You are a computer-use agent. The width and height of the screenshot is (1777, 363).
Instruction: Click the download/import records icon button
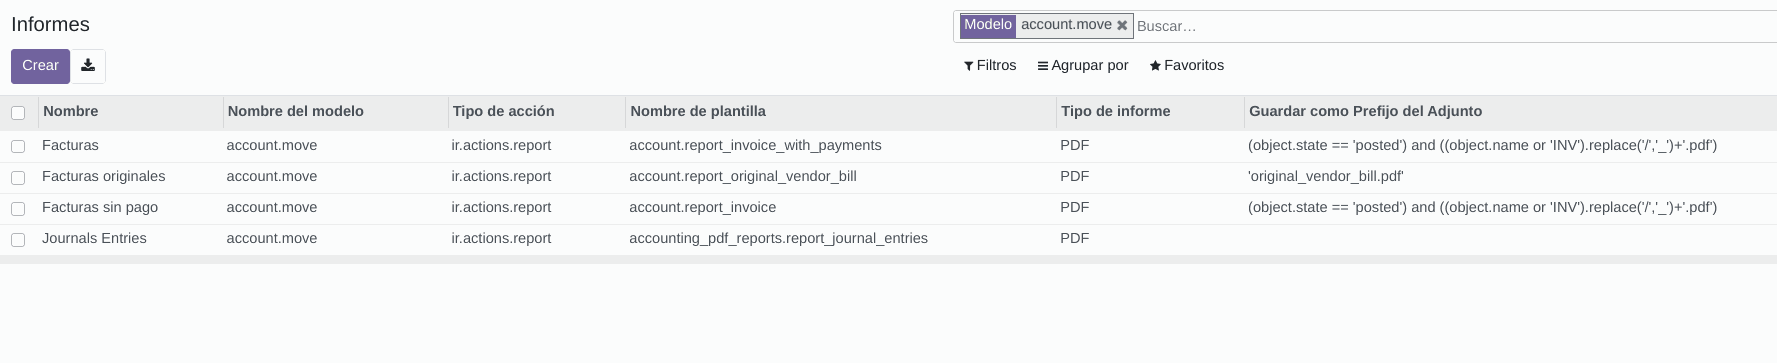point(88,66)
